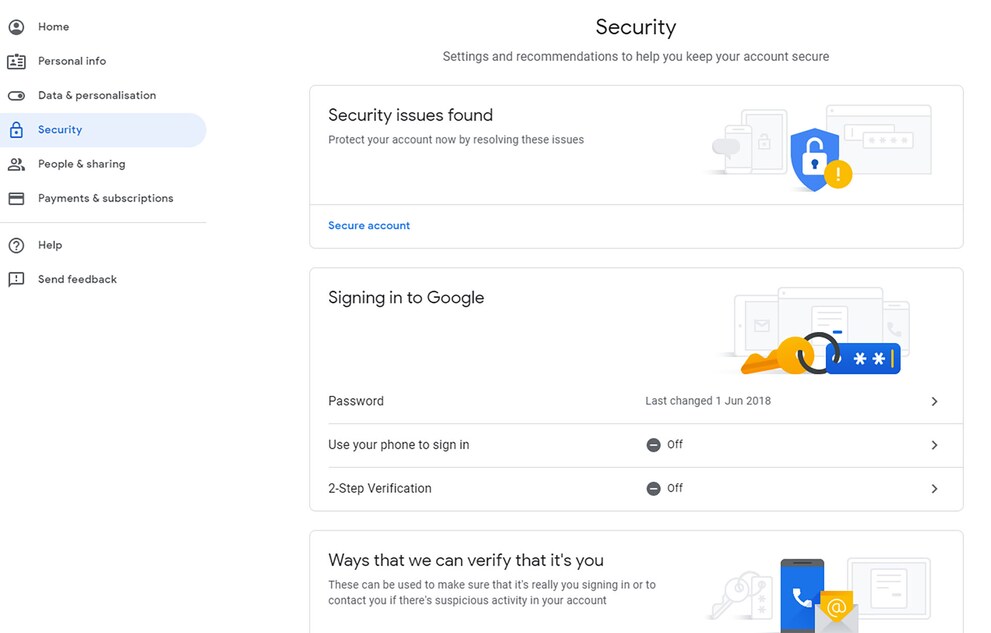Click the Off status for 2-Step Verification
The image size is (991, 633).
coord(664,488)
